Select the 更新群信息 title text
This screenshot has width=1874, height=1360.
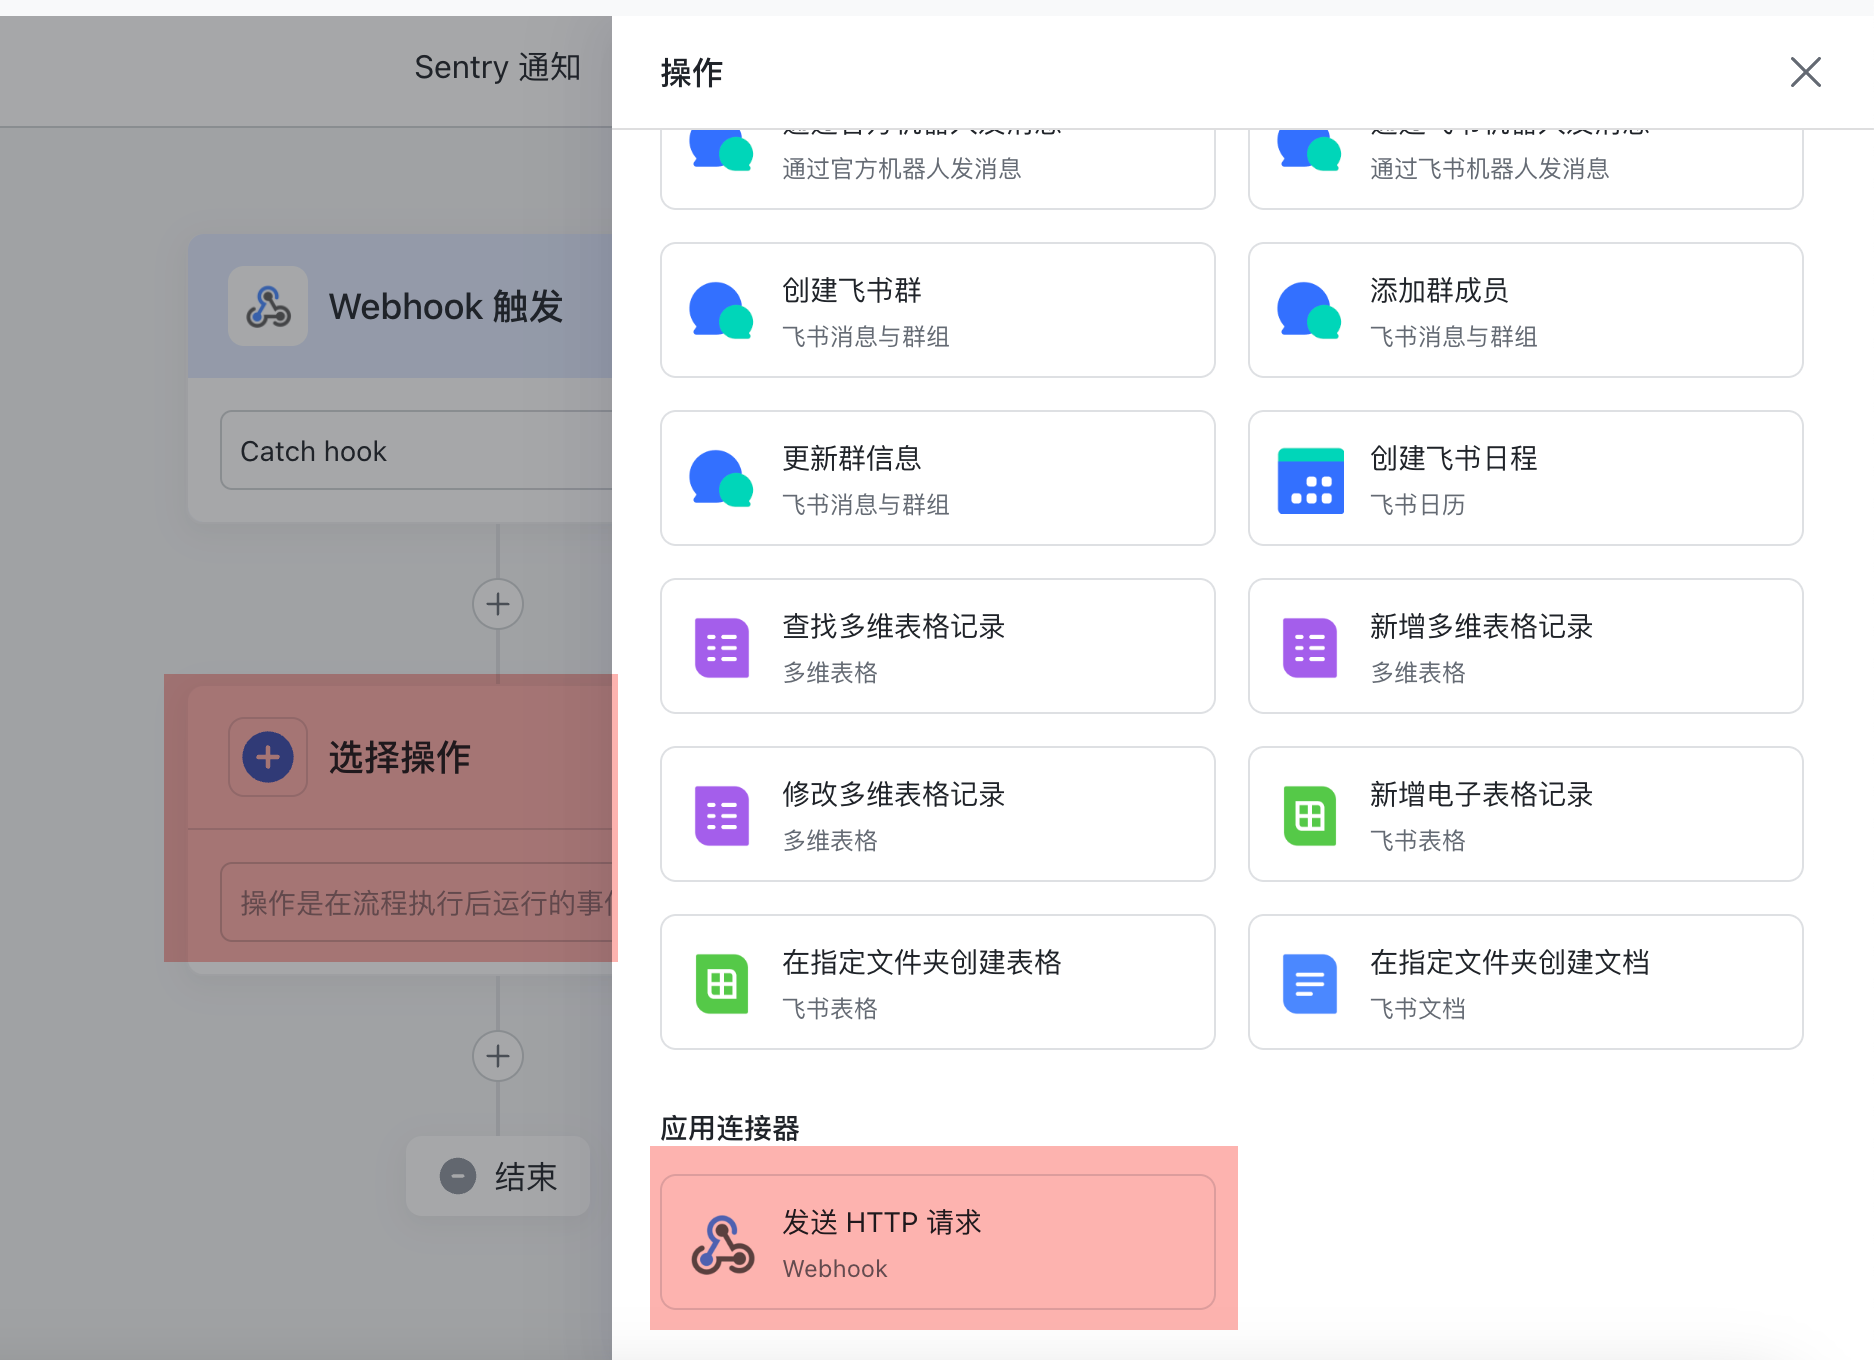[x=852, y=458]
